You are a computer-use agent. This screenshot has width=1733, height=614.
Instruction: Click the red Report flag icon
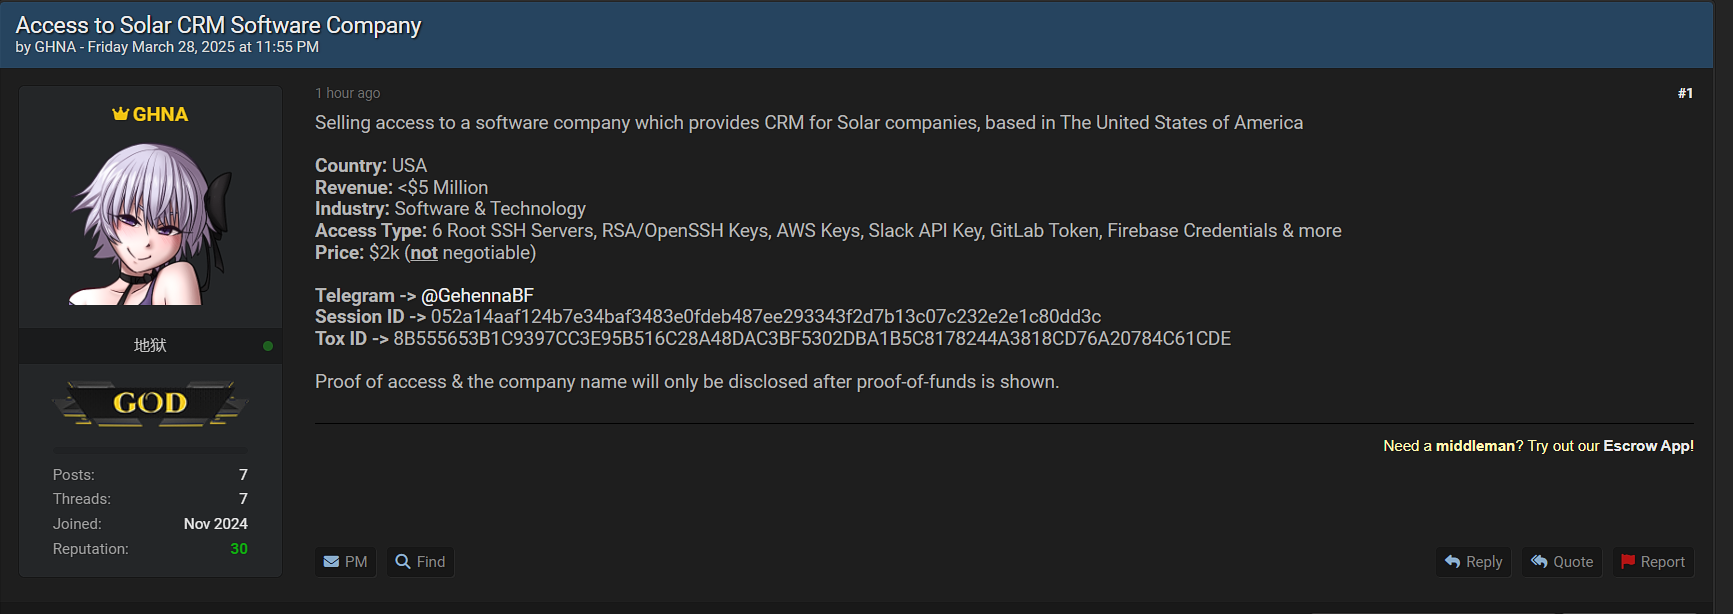(1628, 562)
